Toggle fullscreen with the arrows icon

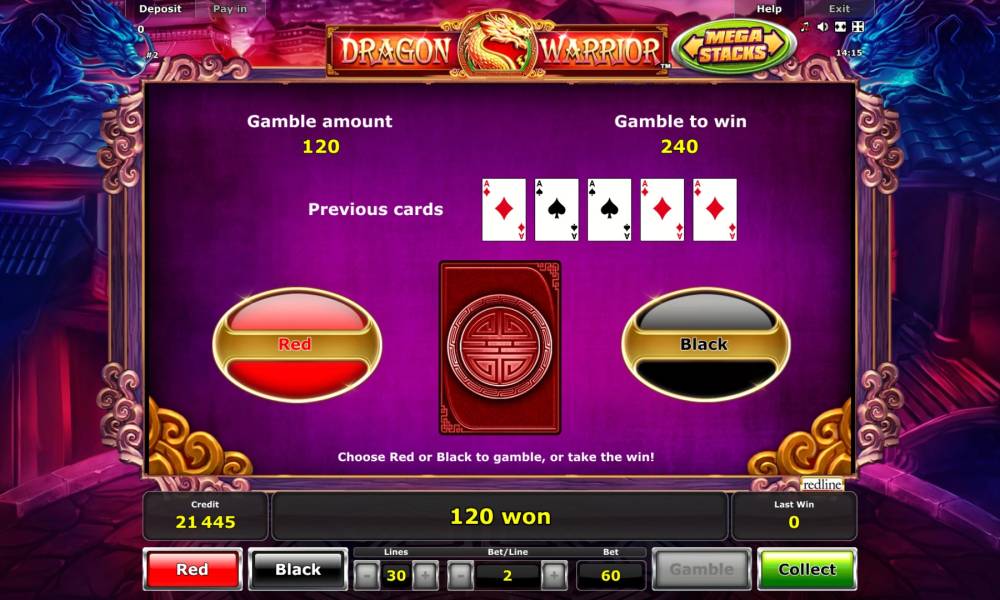tap(858, 27)
